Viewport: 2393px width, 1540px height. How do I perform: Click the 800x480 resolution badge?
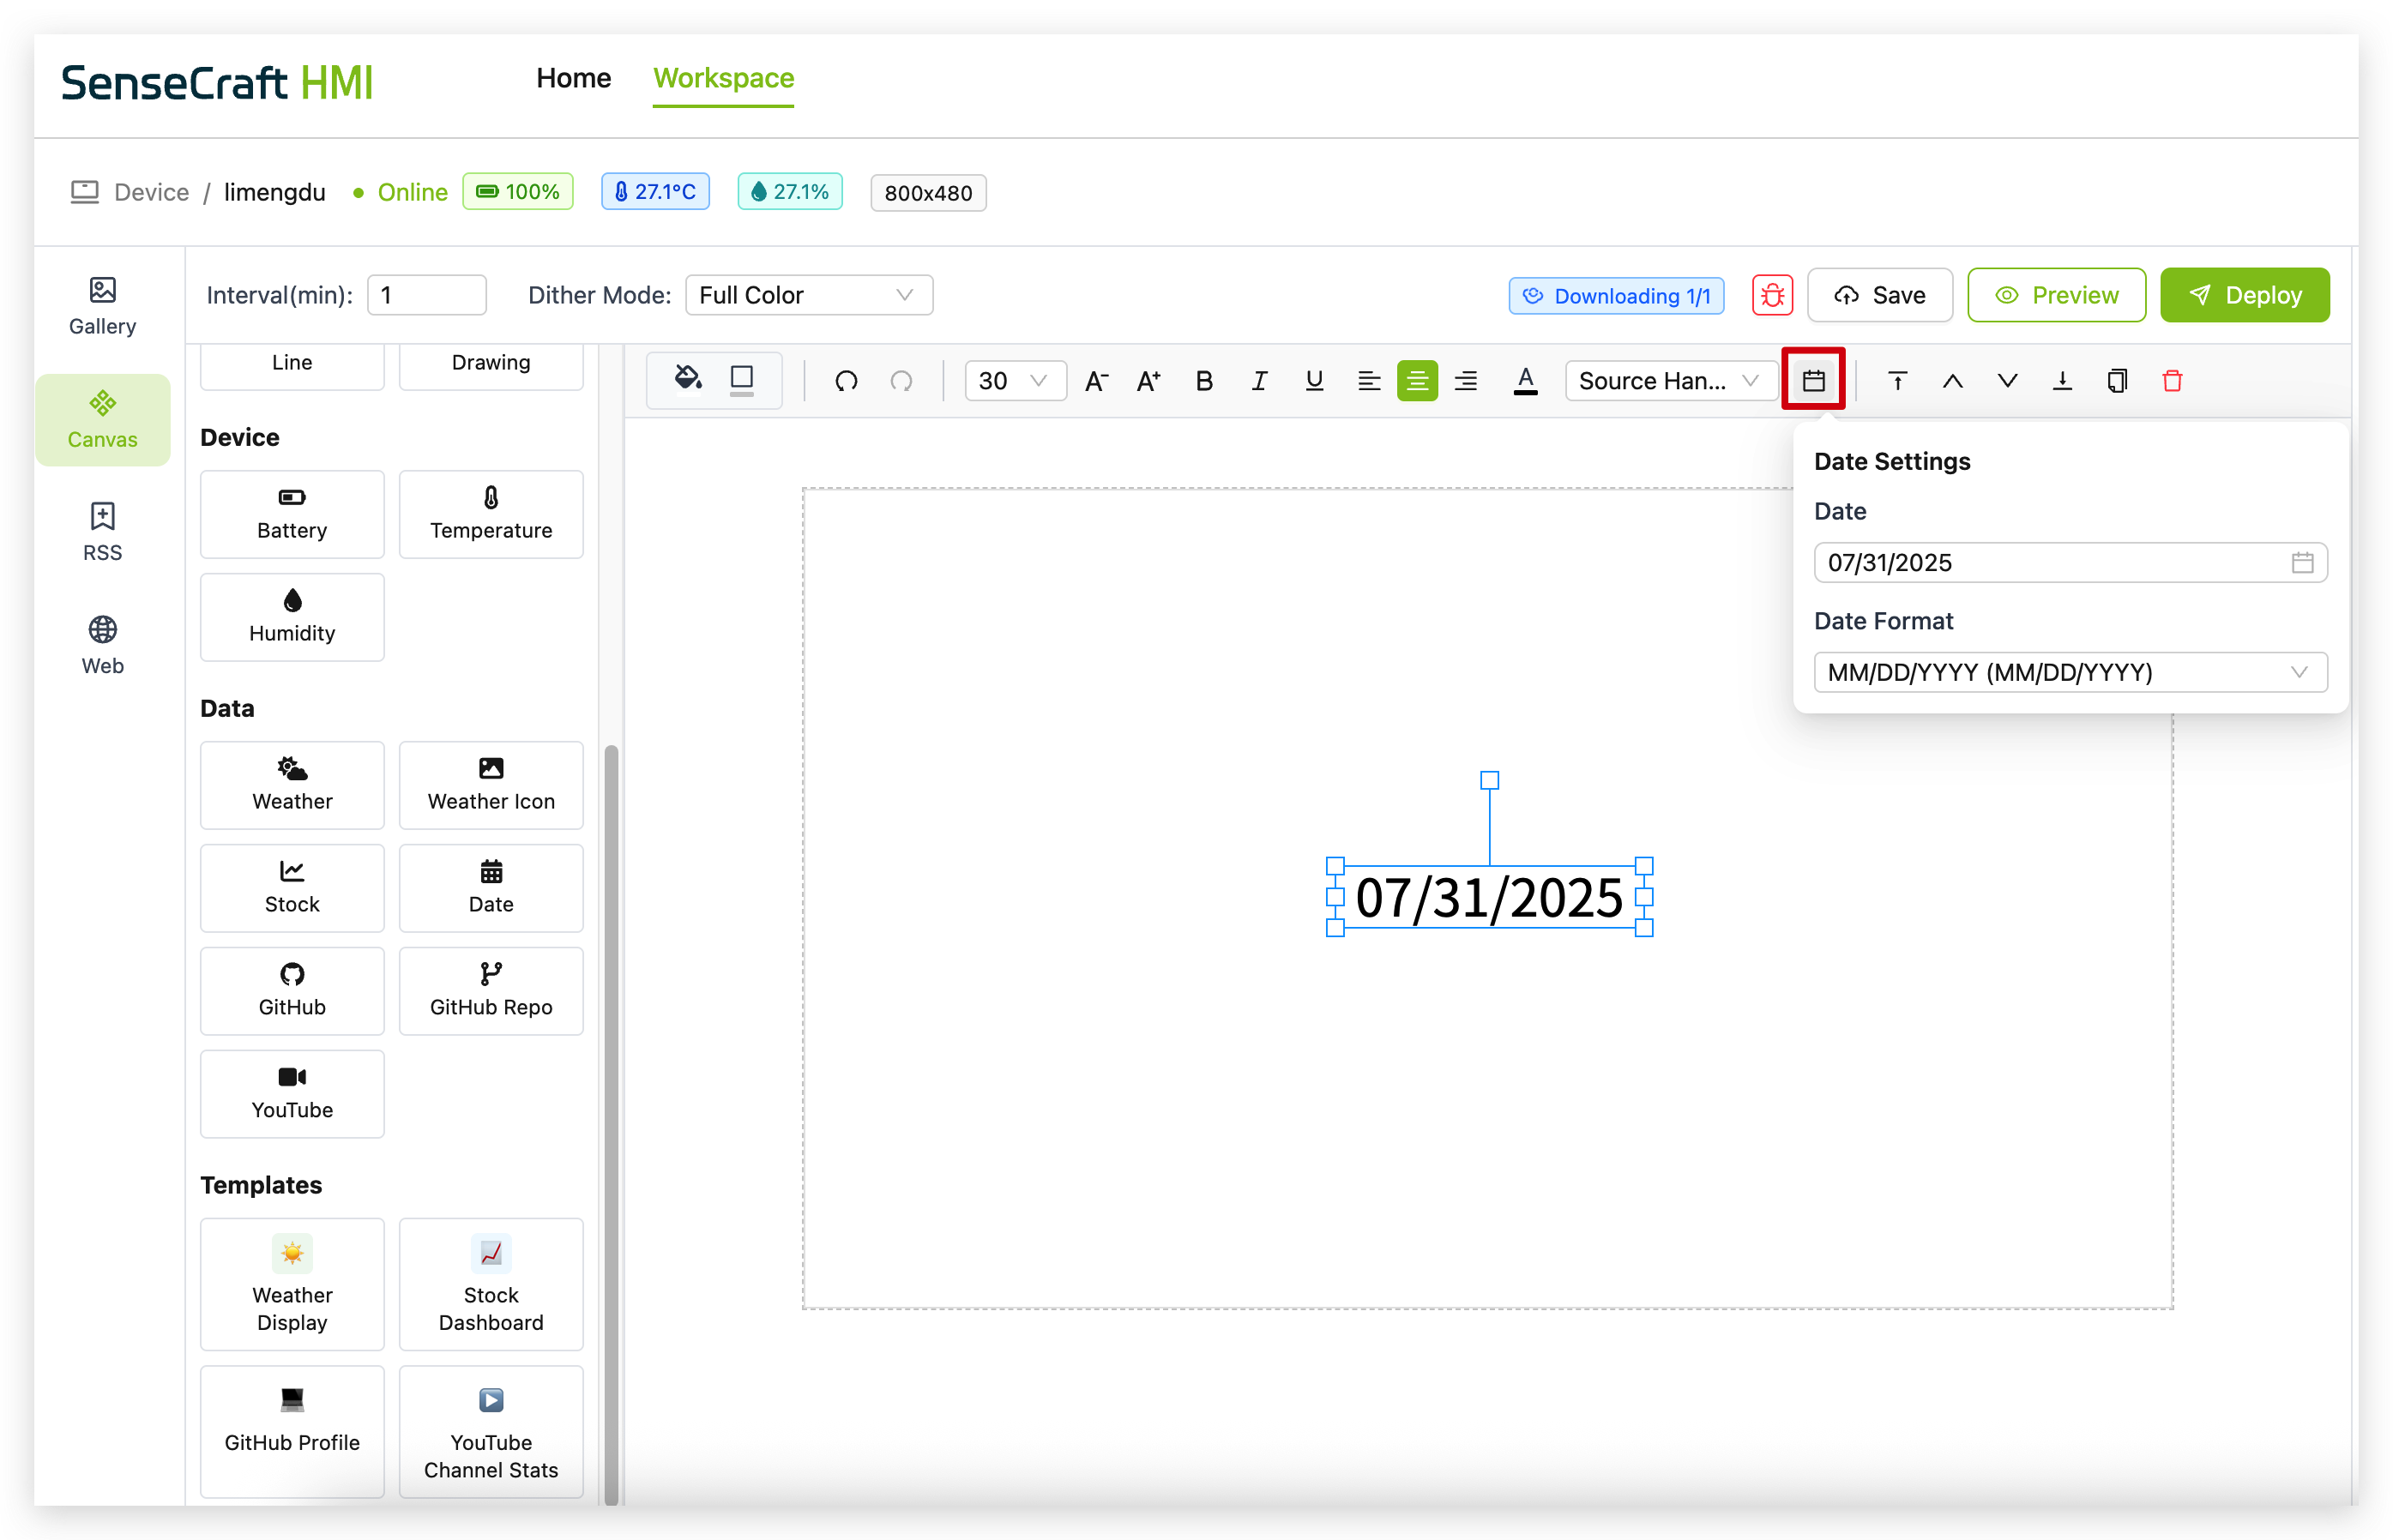928,193
